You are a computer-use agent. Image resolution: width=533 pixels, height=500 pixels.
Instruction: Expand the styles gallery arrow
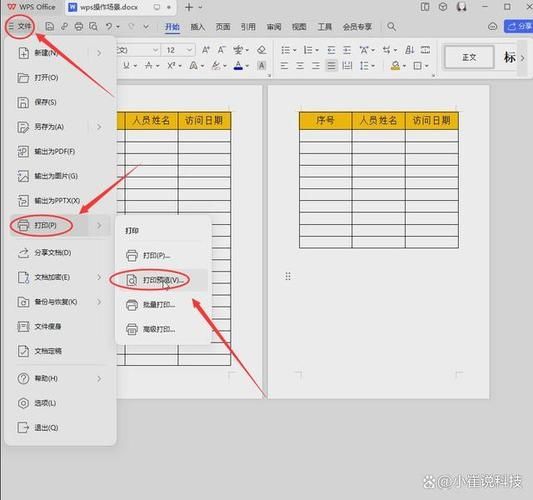(522, 58)
